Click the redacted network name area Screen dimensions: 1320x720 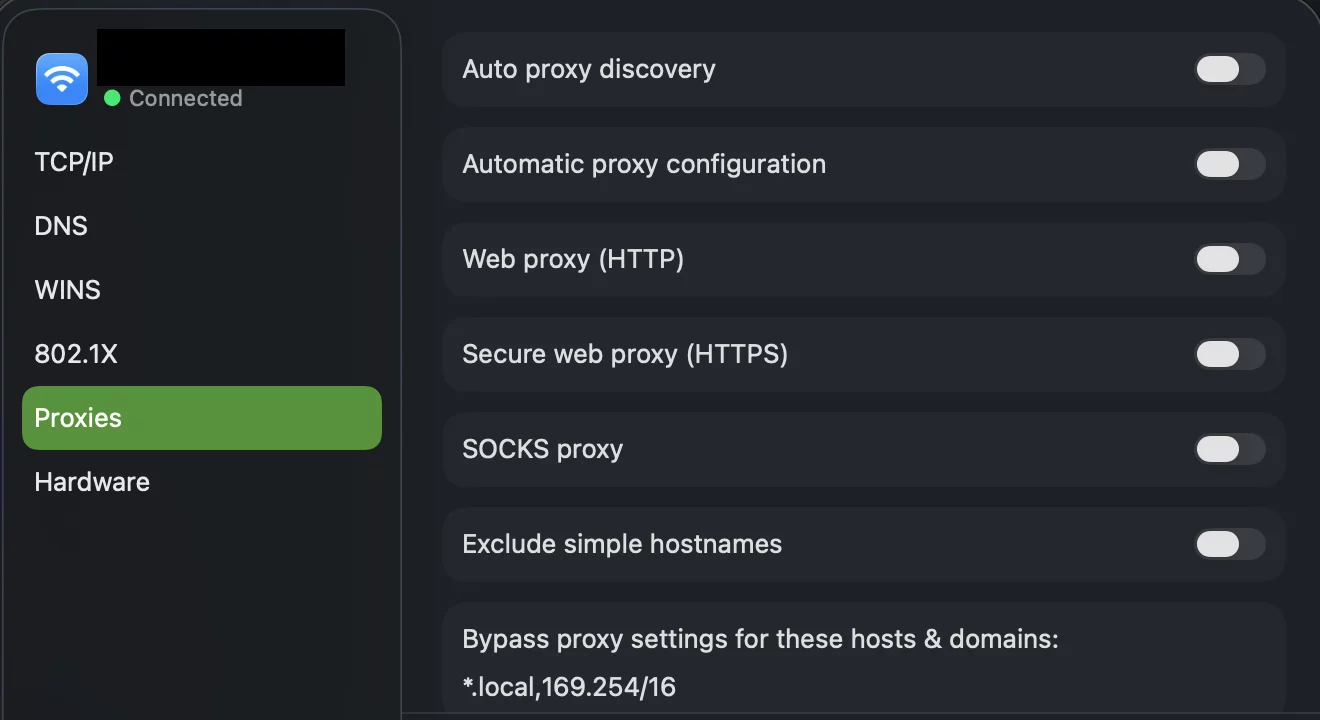coord(220,57)
